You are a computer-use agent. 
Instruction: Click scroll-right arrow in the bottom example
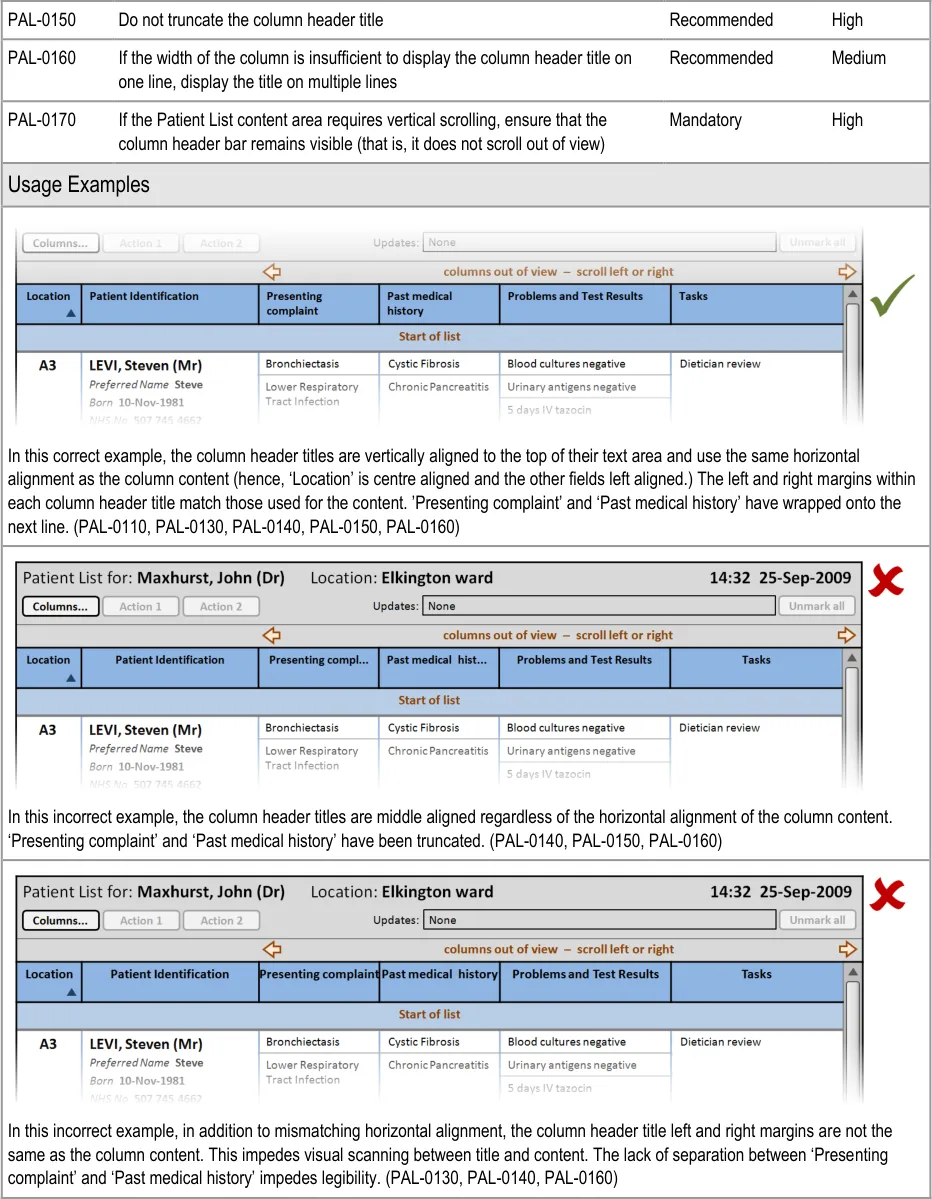(x=848, y=949)
